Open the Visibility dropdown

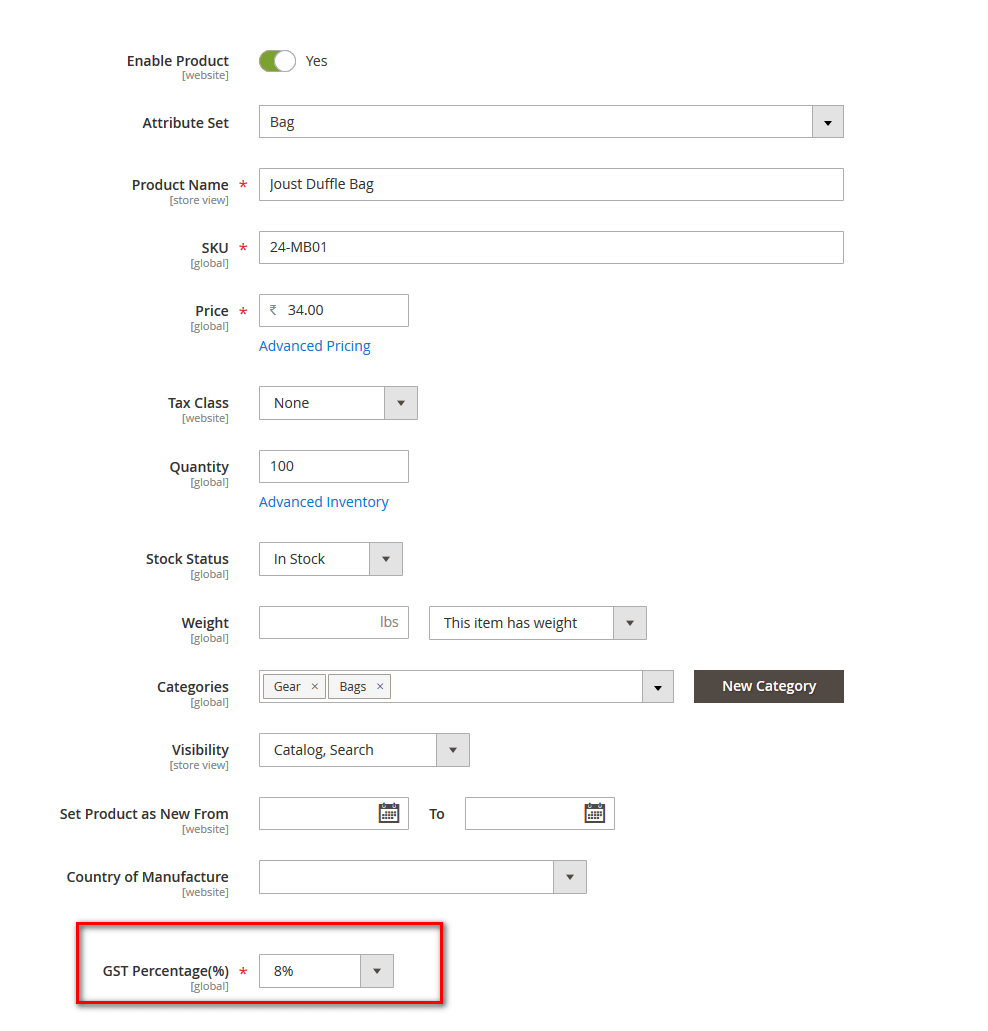[364, 750]
